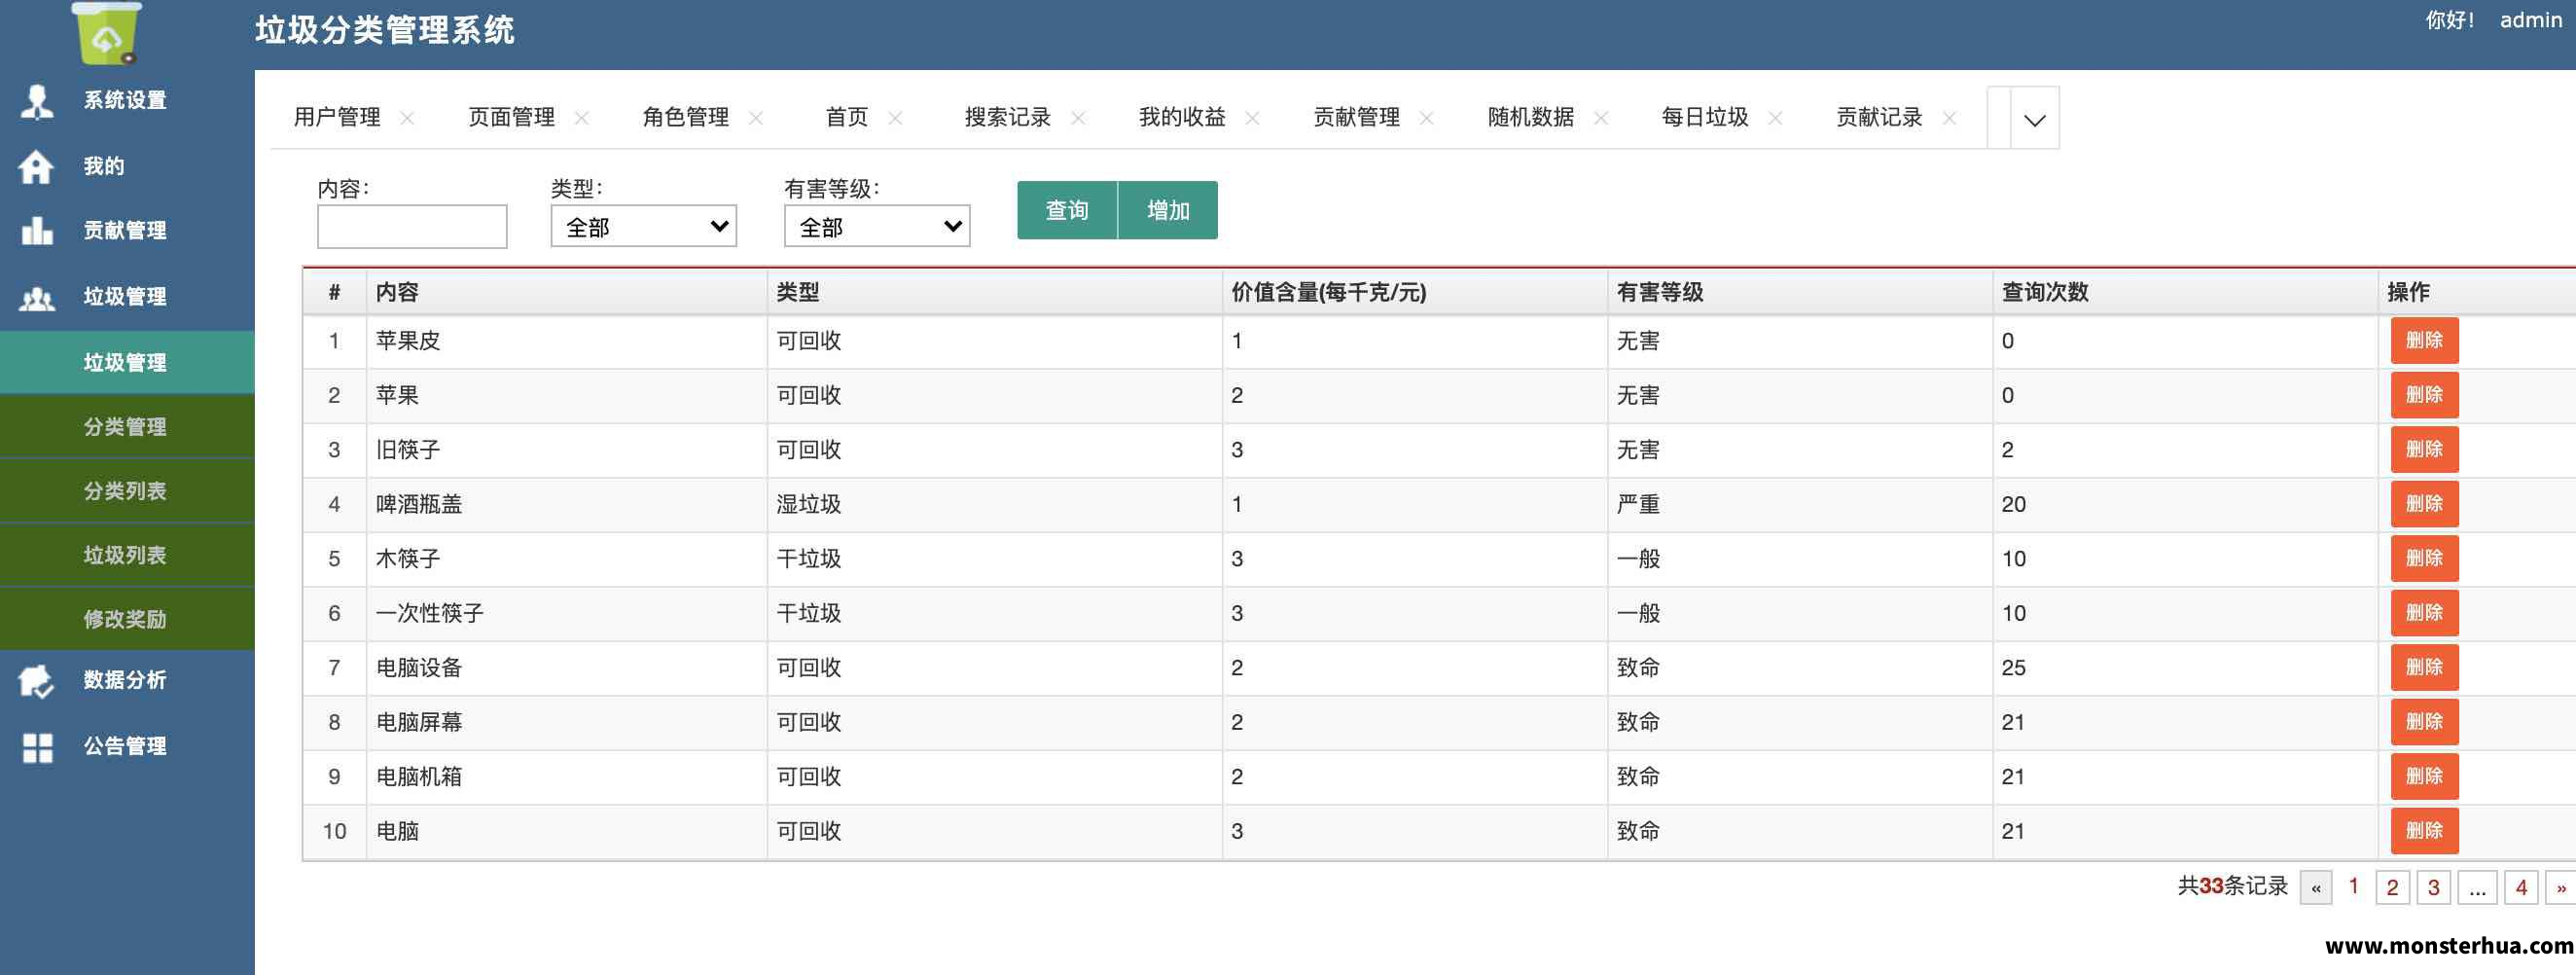Switch to the 页面管理 tab
Screen dimensions: 2576x975
[x=512, y=118]
